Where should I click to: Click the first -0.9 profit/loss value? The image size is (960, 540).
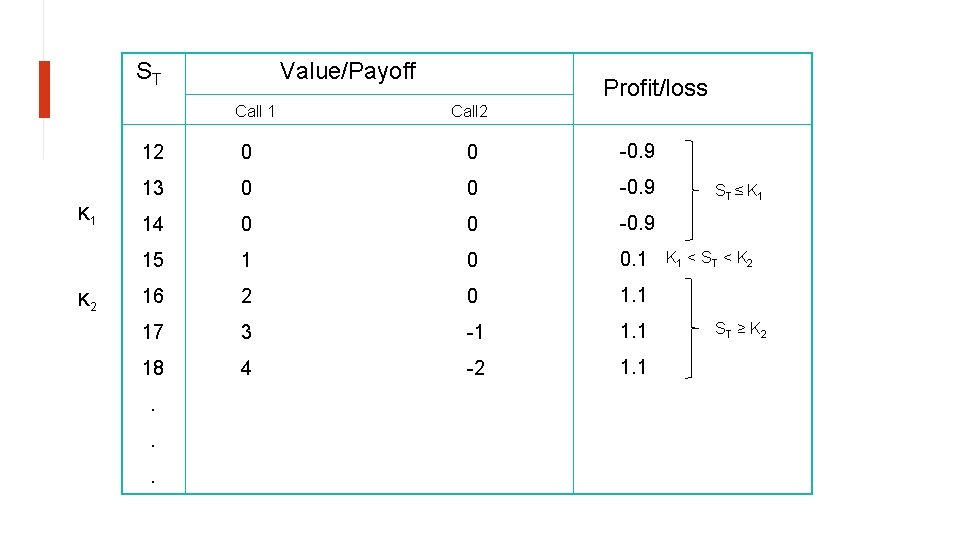tap(637, 151)
